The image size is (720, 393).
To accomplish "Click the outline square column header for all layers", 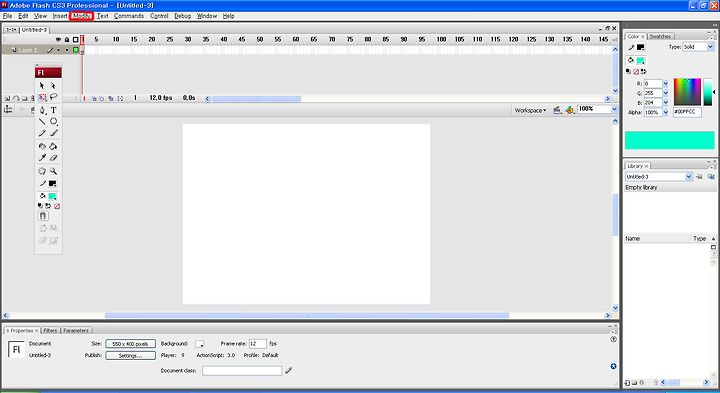I will (x=76, y=40).
